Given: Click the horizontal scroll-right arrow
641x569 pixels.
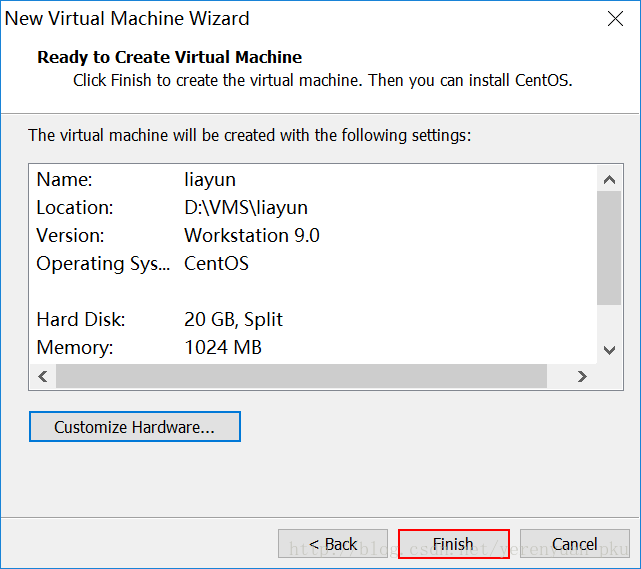Looking at the screenshot, I should click(581, 376).
